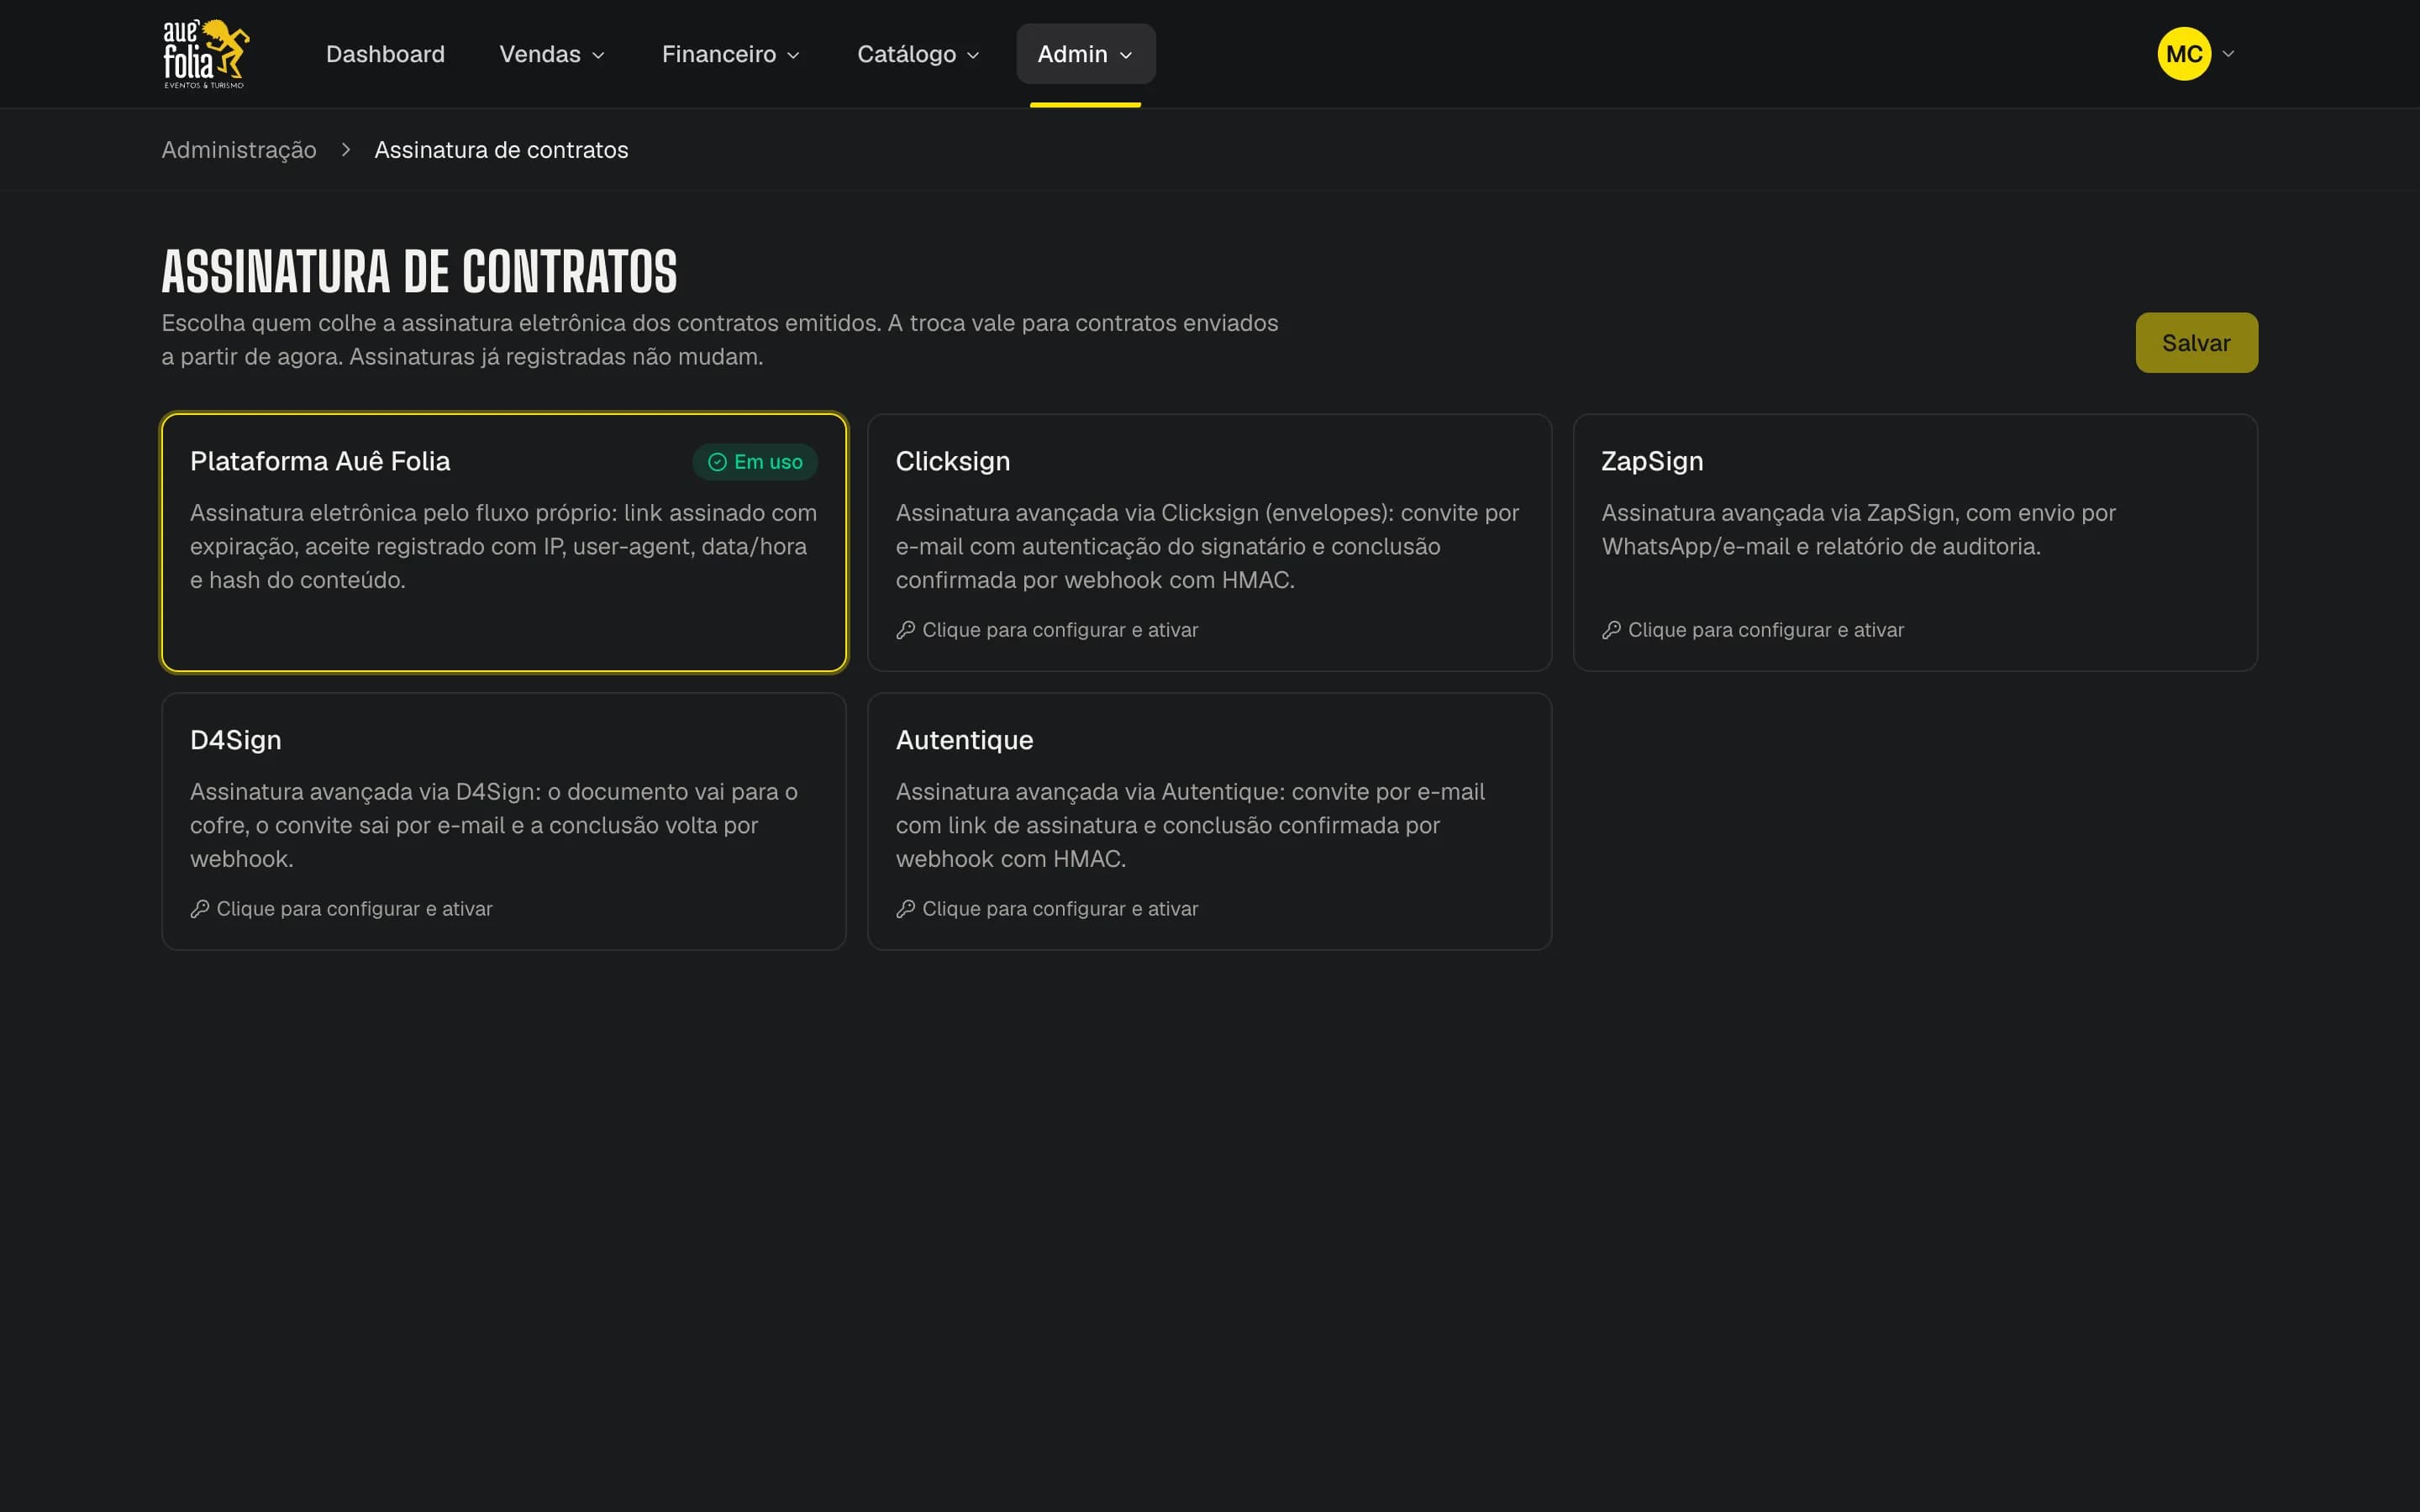
Task: Select the Clicksign provider card
Action: [x=1209, y=543]
